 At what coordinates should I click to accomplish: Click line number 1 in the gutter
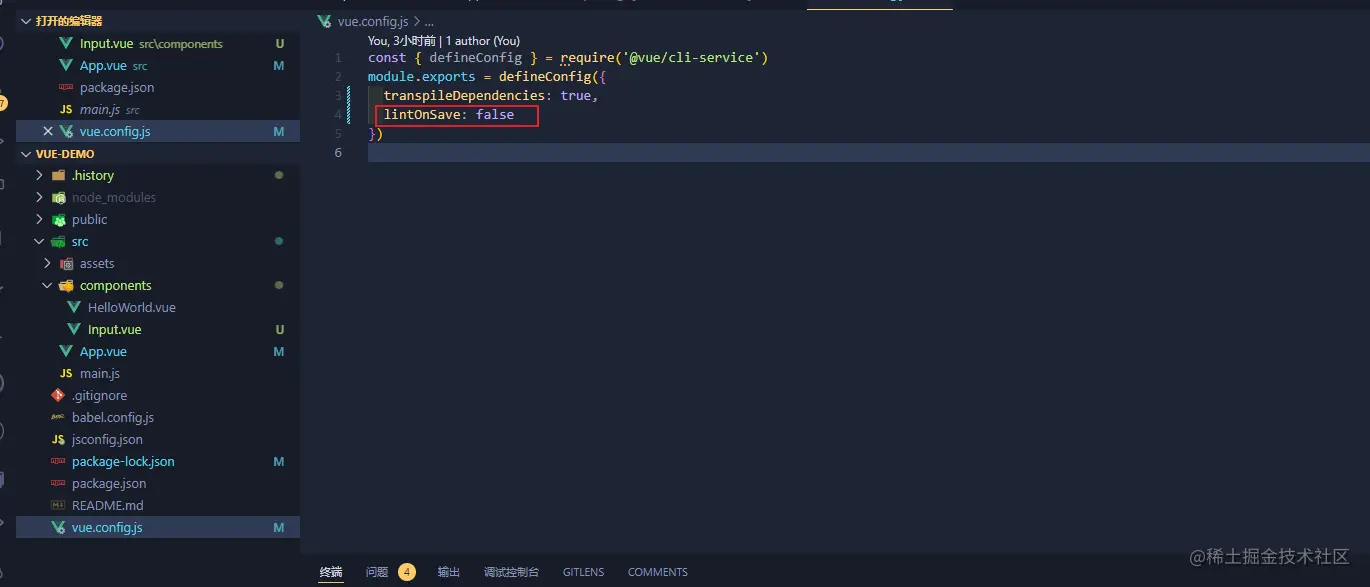click(339, 58)
